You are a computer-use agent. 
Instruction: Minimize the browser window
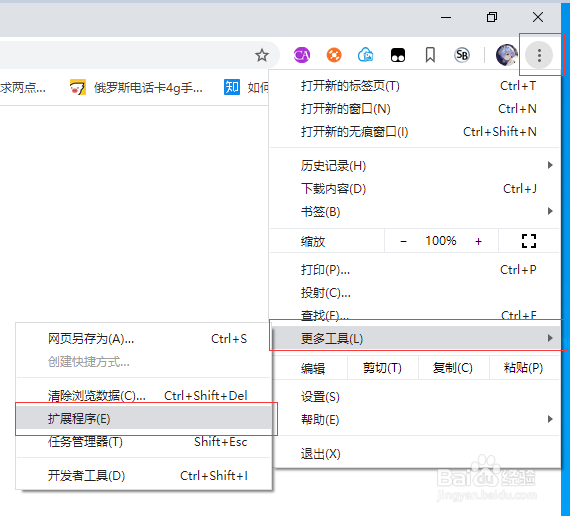point(446,17)
